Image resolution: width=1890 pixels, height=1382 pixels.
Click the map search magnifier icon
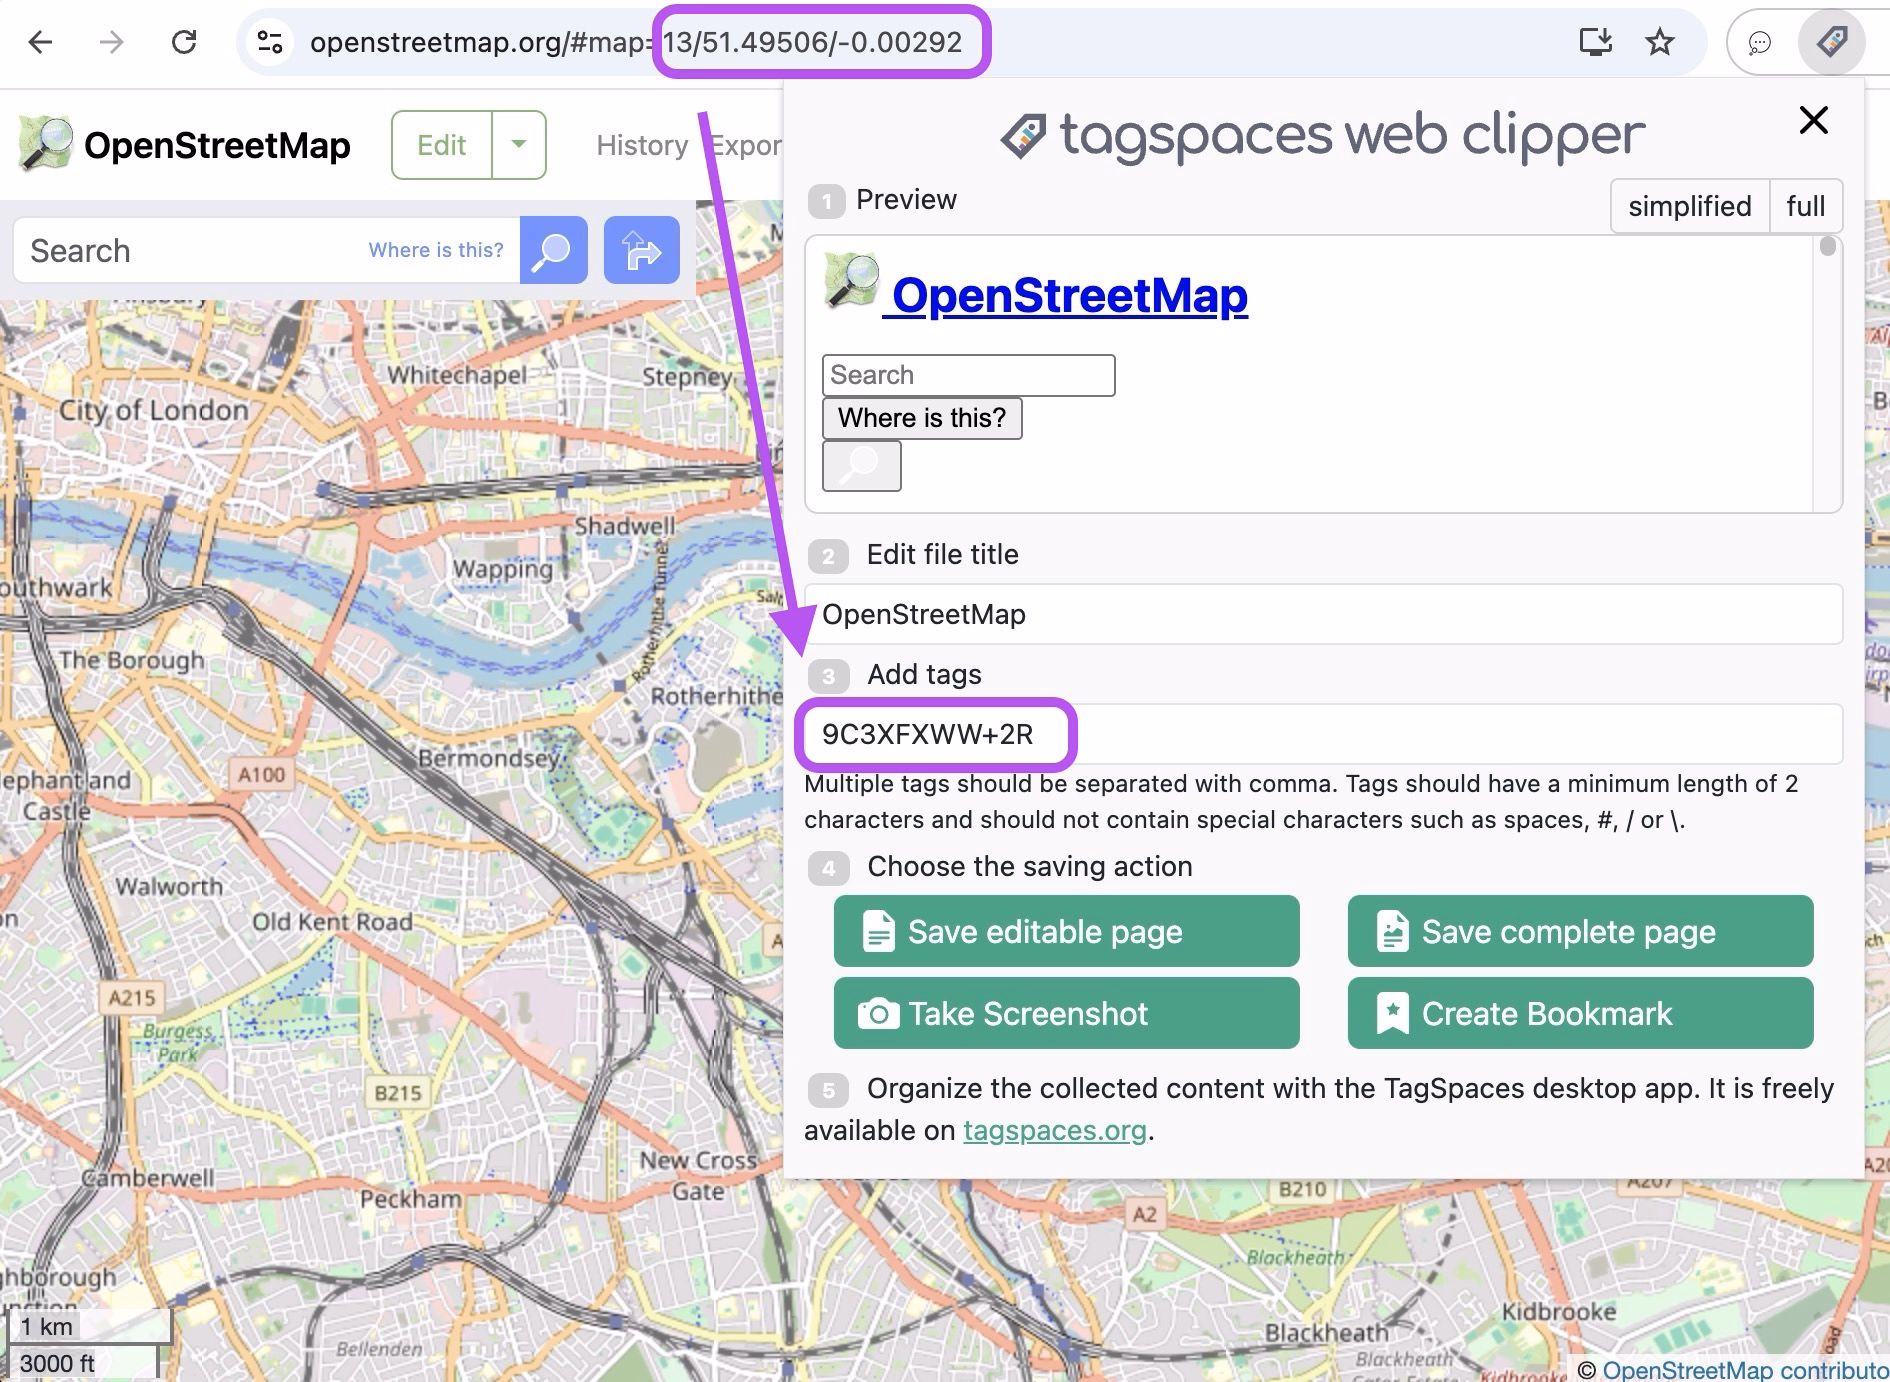(x=553, y=250)
